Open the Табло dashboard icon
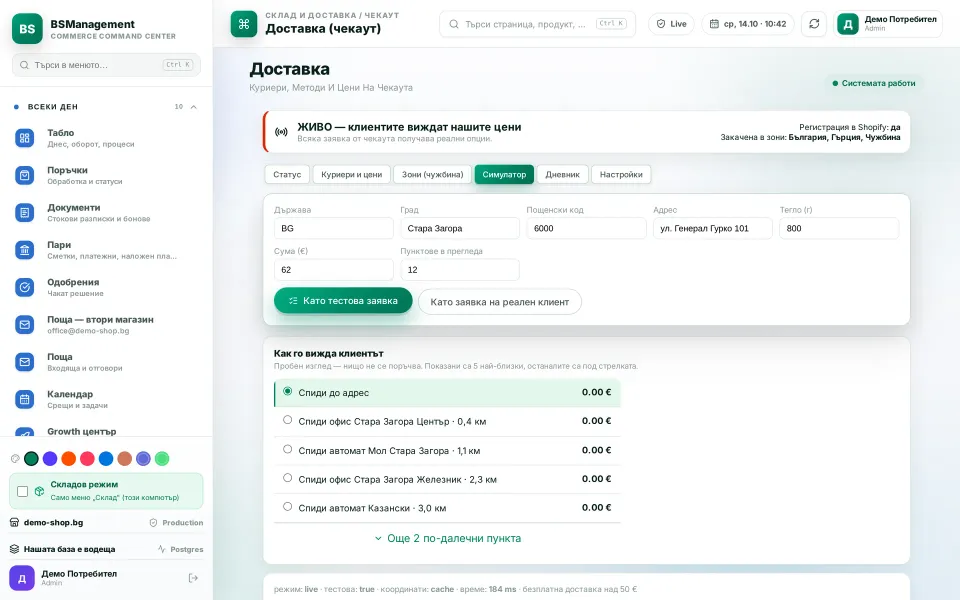 [x=24, y=138]
